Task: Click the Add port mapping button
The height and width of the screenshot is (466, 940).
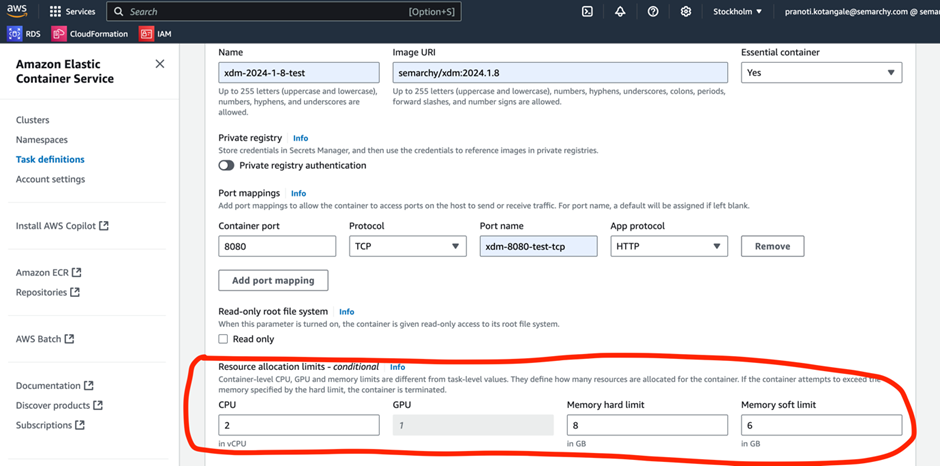Action: tap(273, 280)
